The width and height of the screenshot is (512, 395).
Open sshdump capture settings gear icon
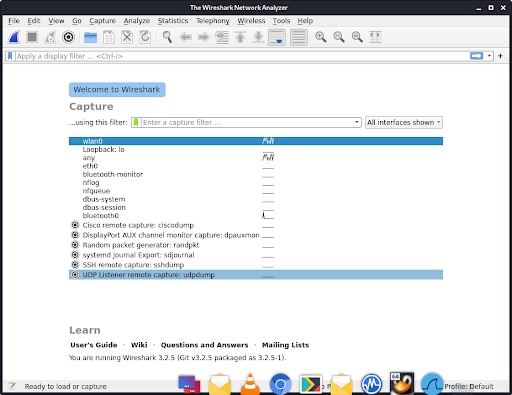click(75, 265)
